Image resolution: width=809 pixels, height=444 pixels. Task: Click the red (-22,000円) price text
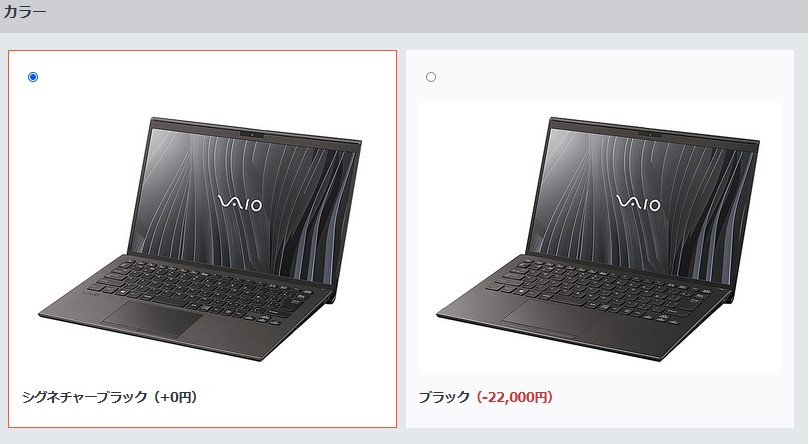coord(514,397)
